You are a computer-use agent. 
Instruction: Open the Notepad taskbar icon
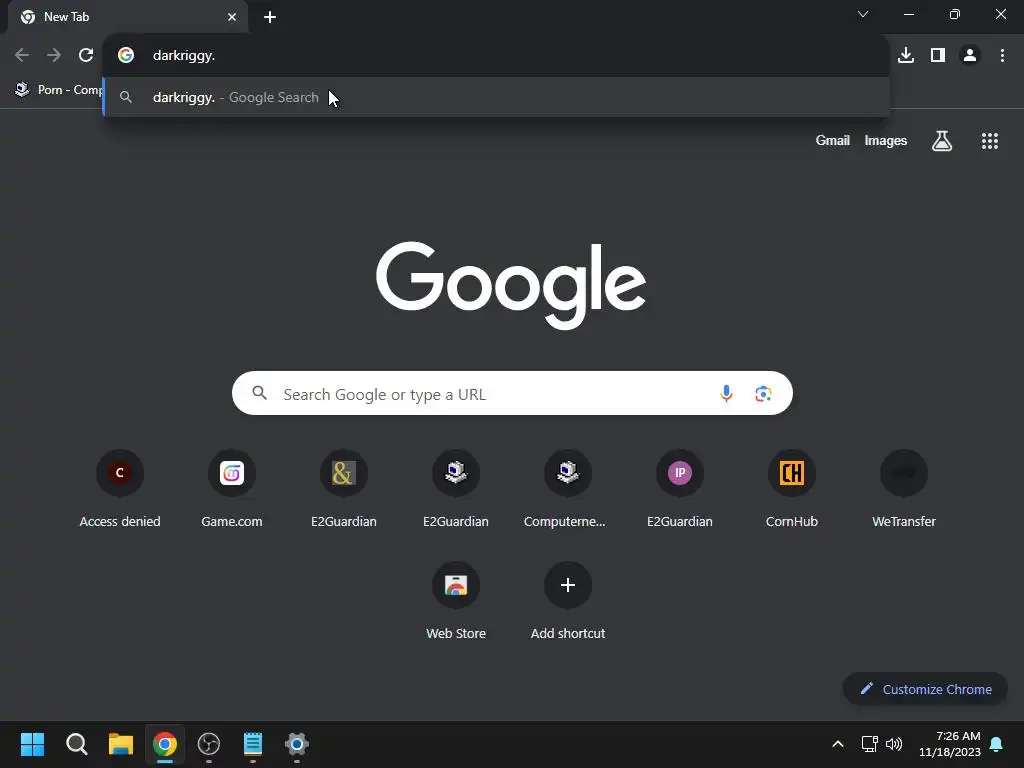coord(253,744)
